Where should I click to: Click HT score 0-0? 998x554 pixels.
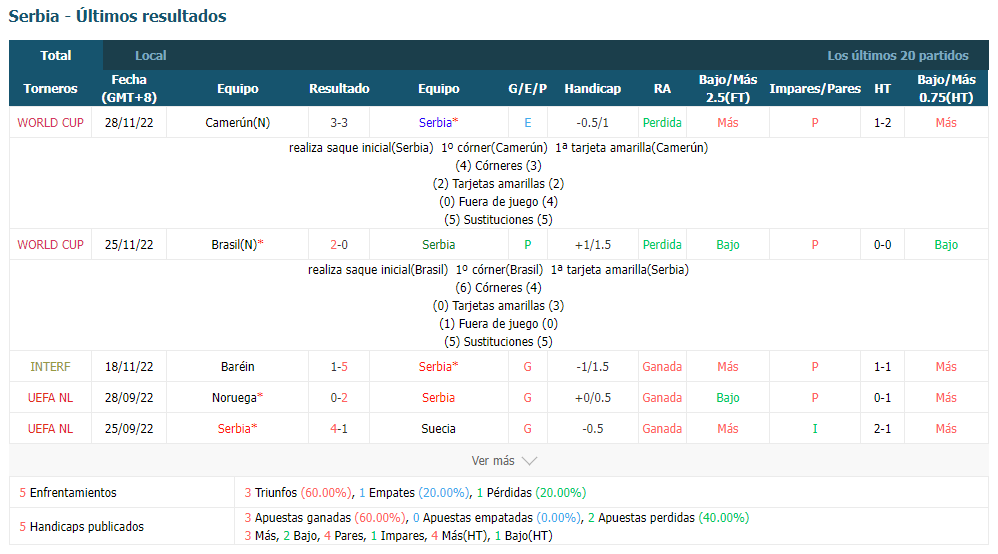pyautogui.click(x=882, y=245)
